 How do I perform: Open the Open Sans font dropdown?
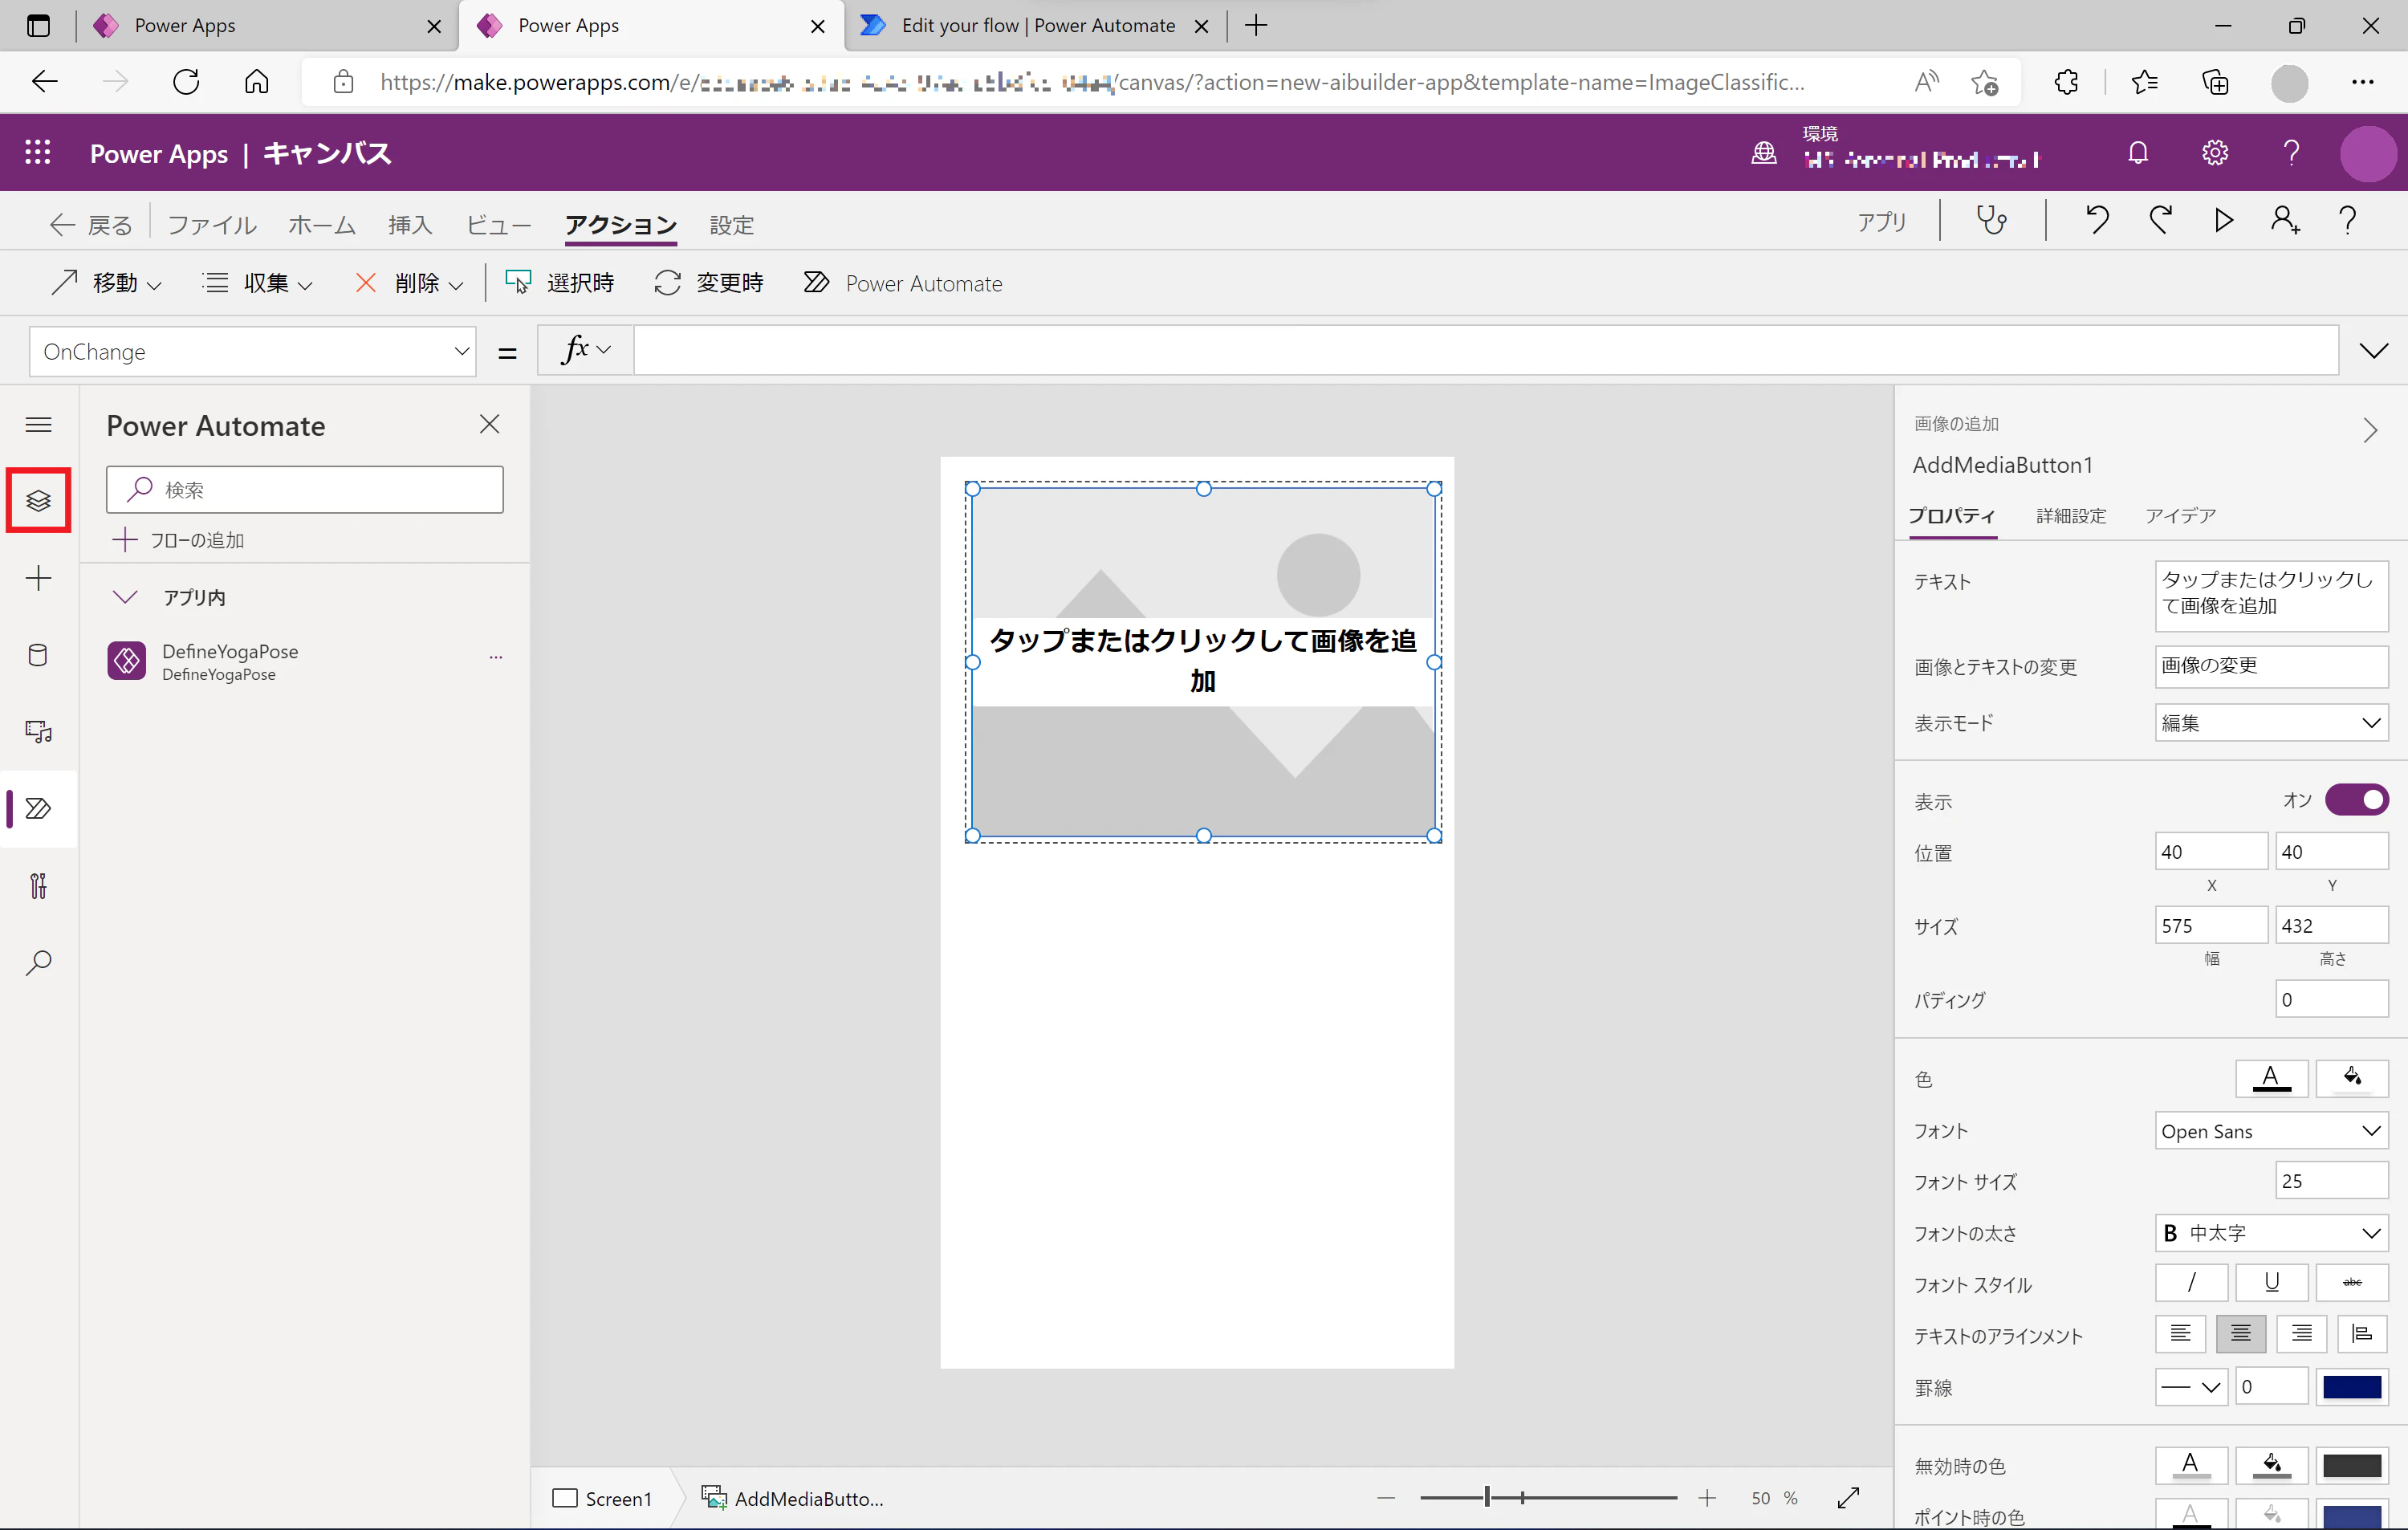point(2271,1131)
